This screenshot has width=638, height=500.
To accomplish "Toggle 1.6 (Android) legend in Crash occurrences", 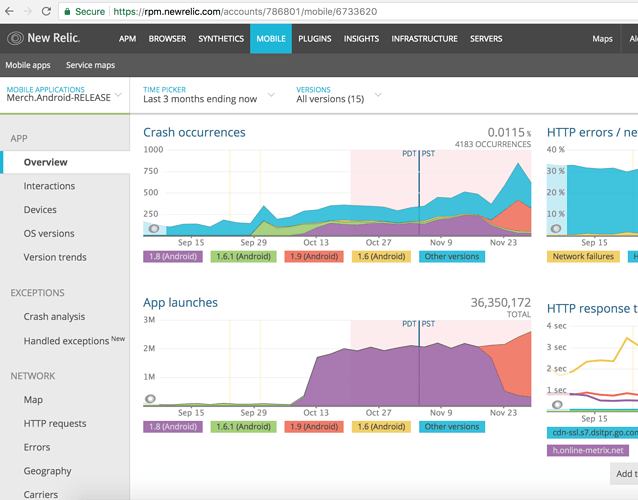I will (381, 257).
